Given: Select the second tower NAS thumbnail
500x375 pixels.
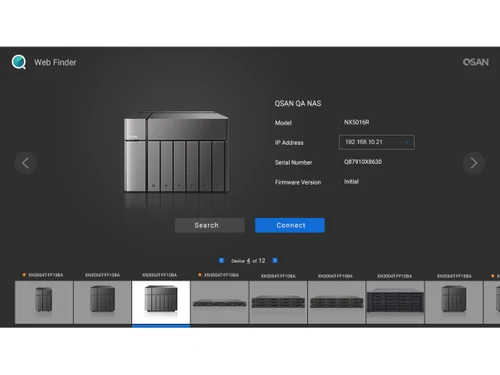Looking at the screenshot, I should pyautogui.click(x=102, y=302).
